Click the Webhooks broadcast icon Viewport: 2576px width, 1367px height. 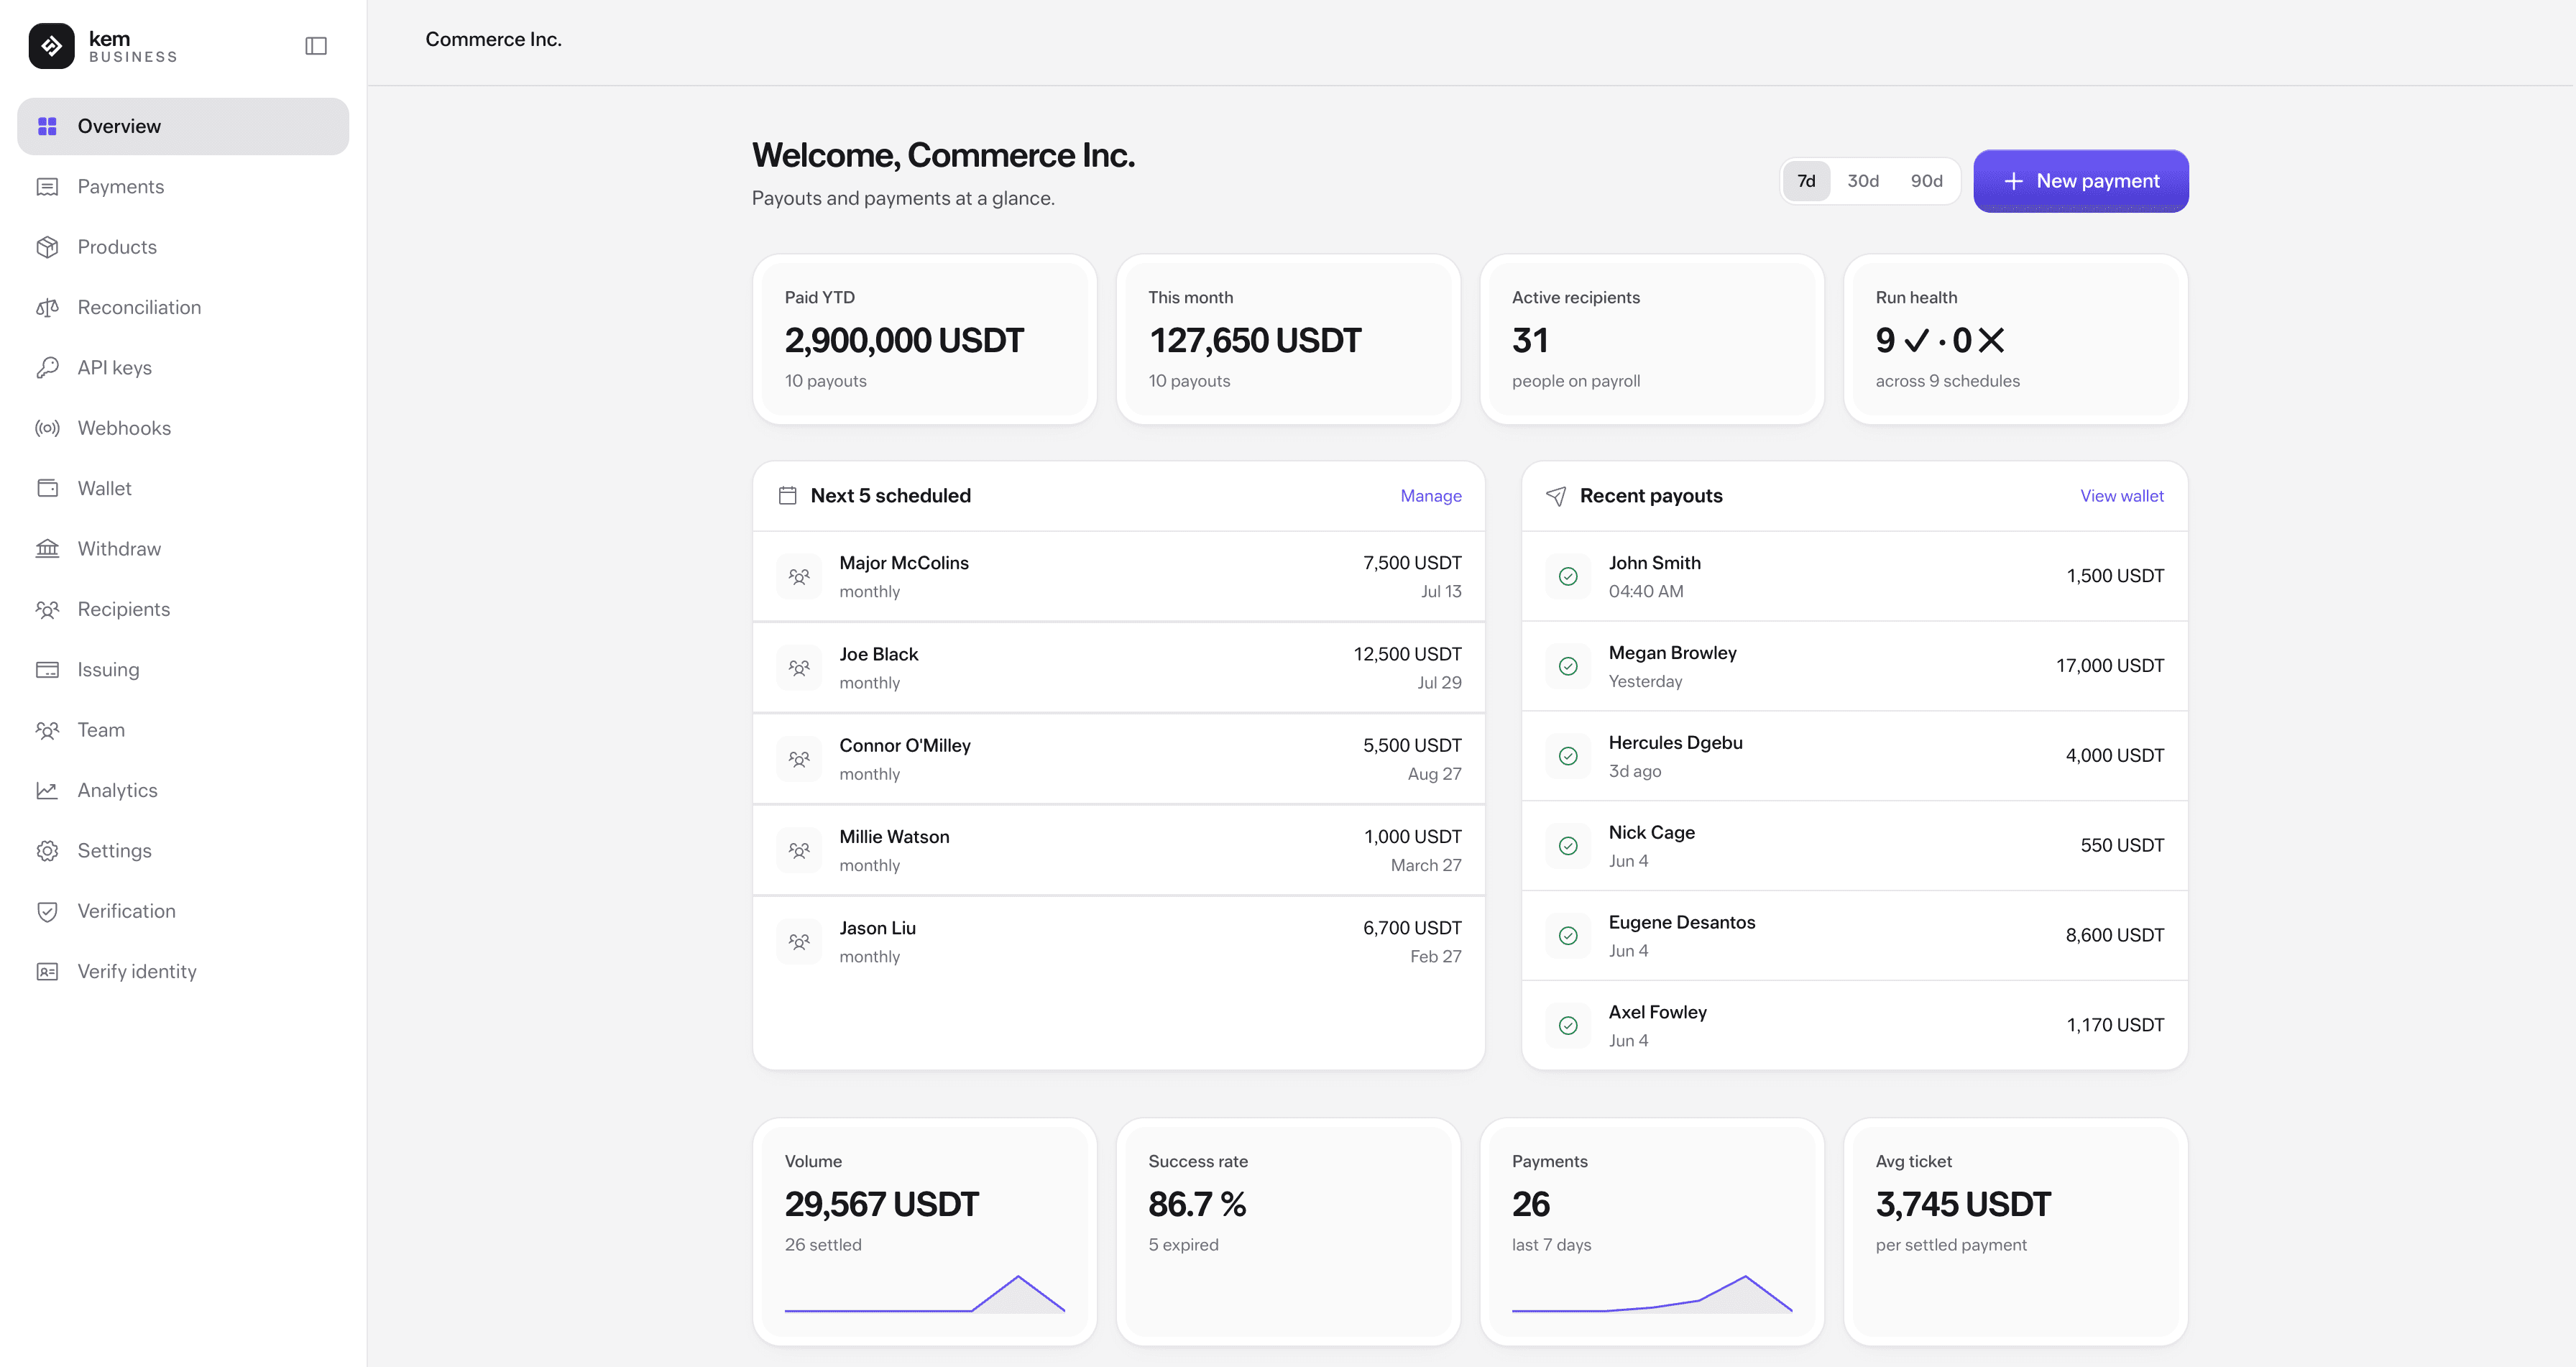click(47, 428)
